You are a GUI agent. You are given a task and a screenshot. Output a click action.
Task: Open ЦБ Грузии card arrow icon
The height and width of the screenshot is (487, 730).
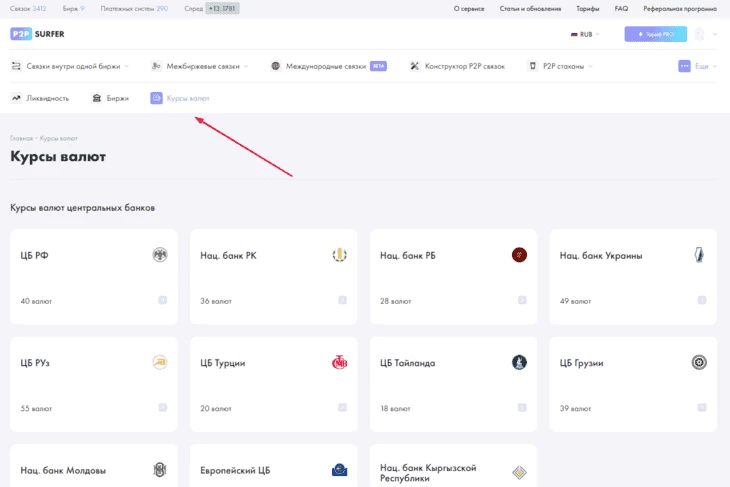[x=702, y=407]
